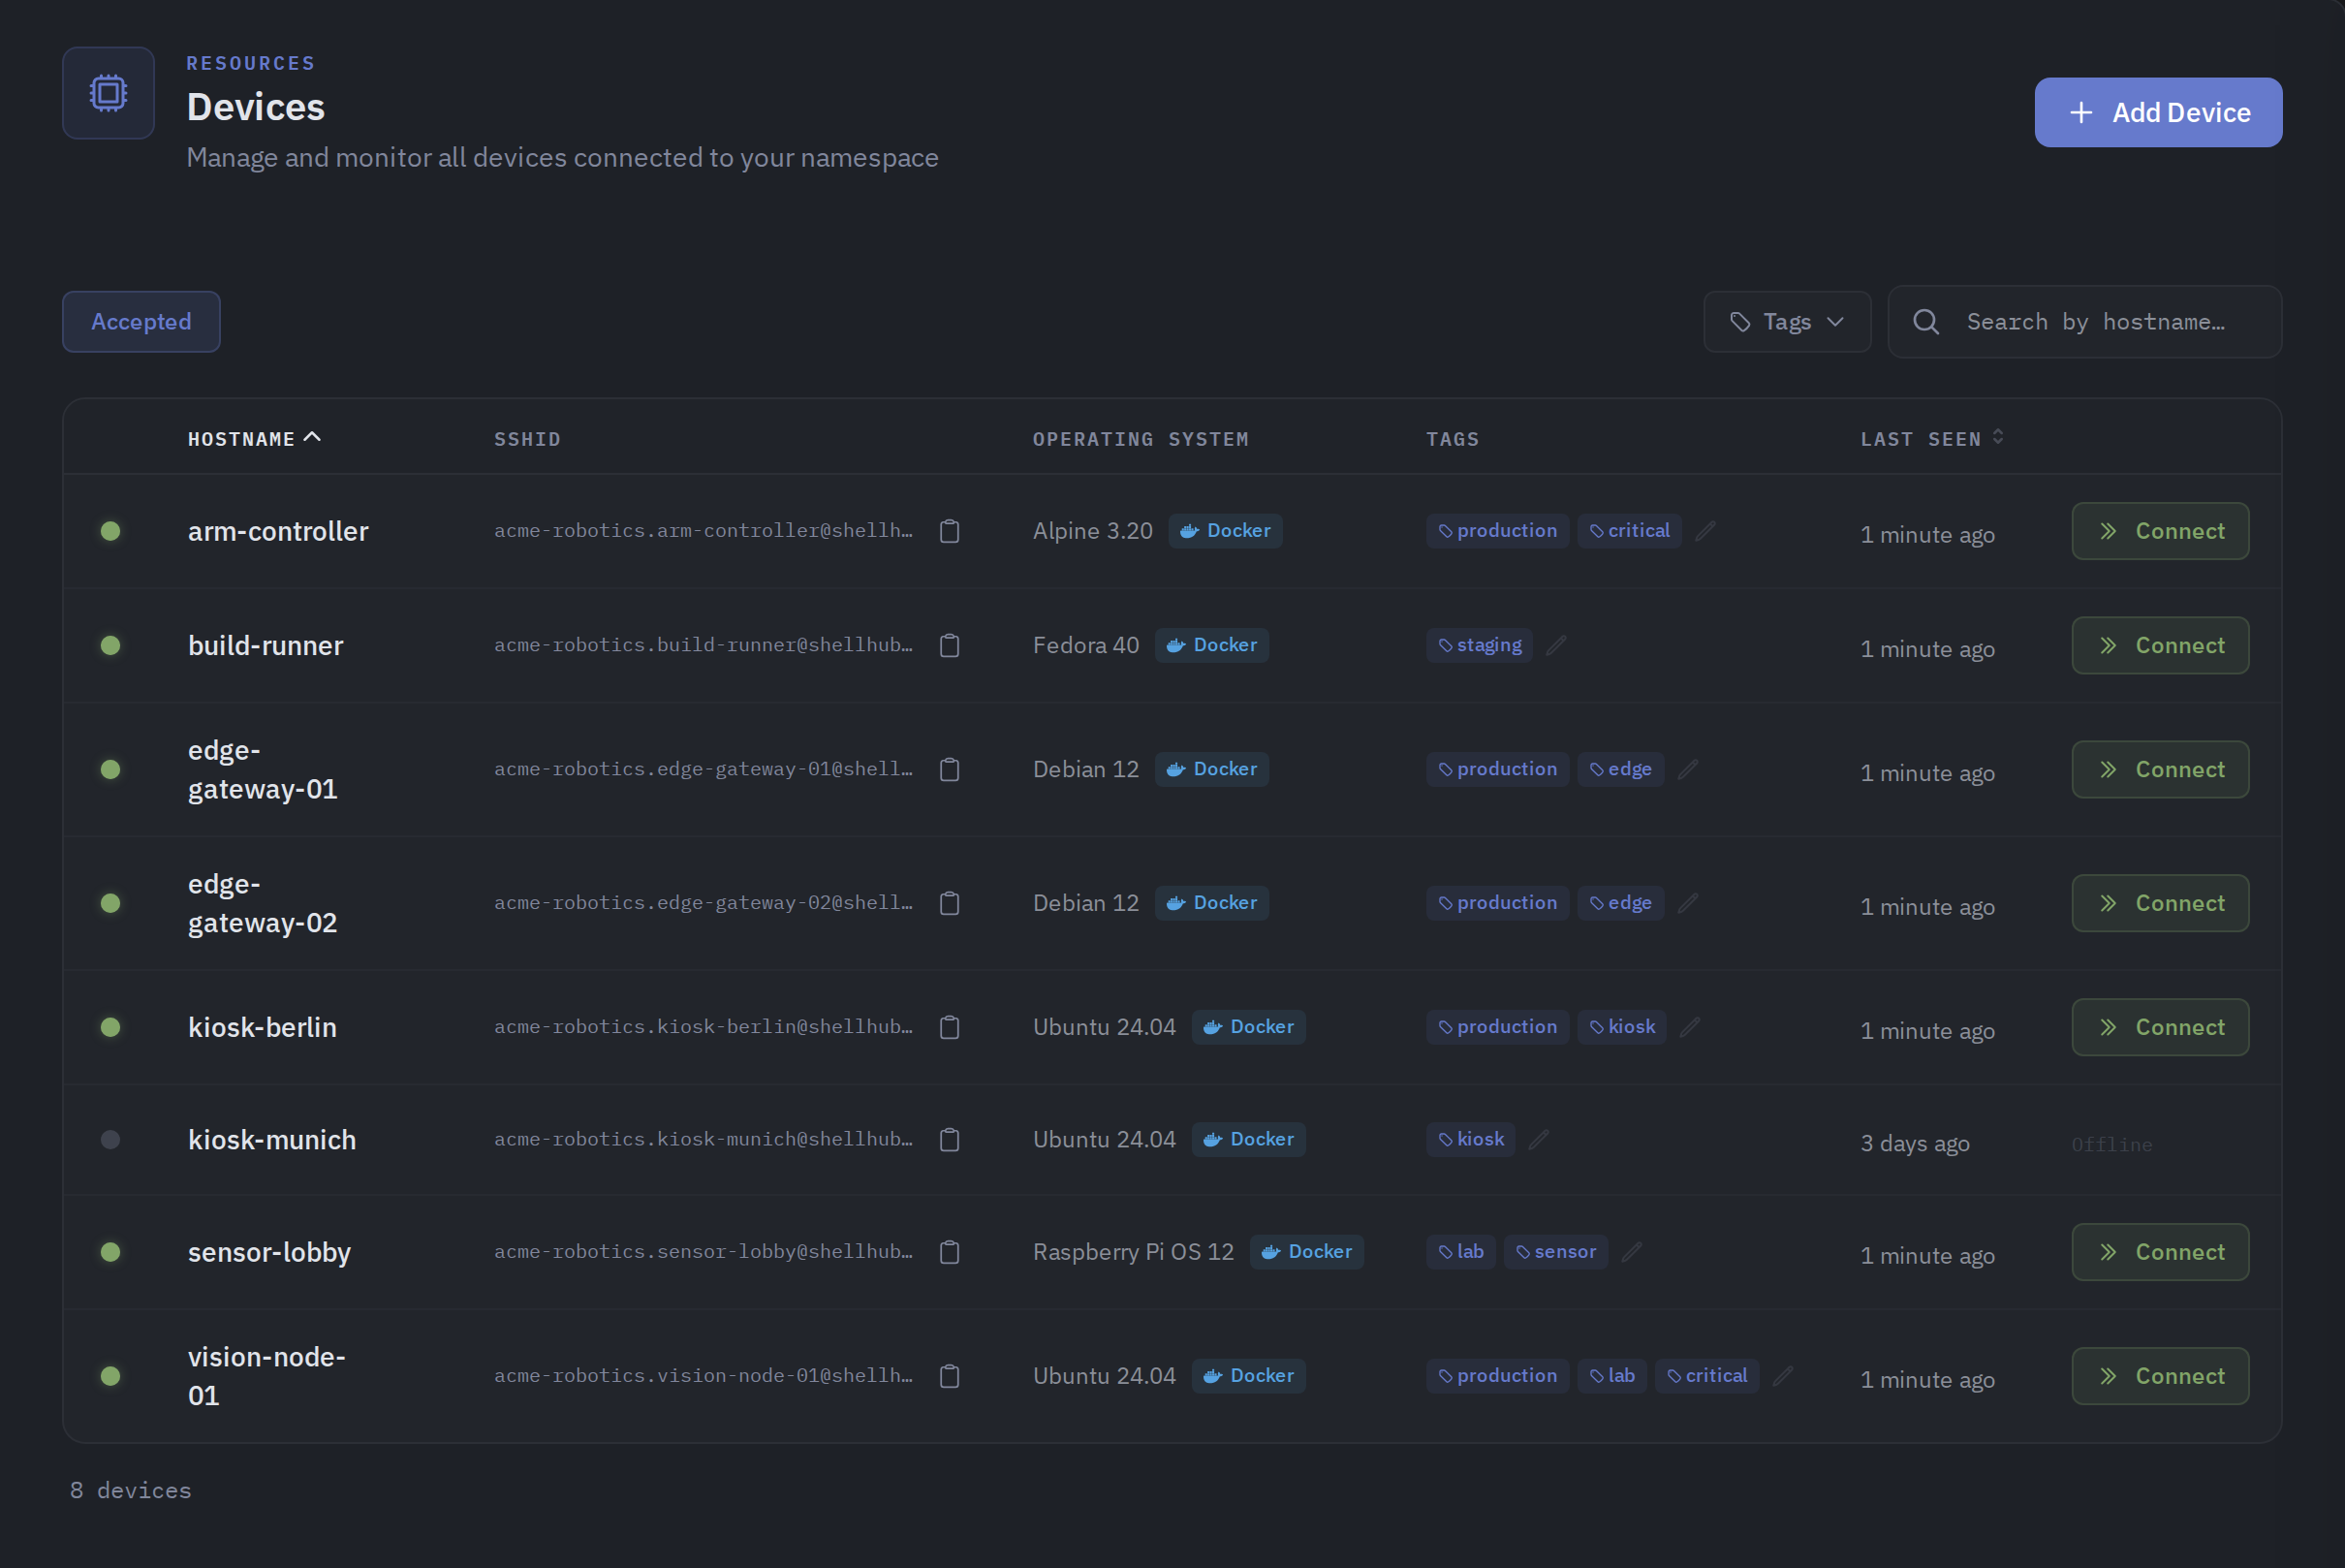Click the critical tag on arm-controller

click(1629, 531)
